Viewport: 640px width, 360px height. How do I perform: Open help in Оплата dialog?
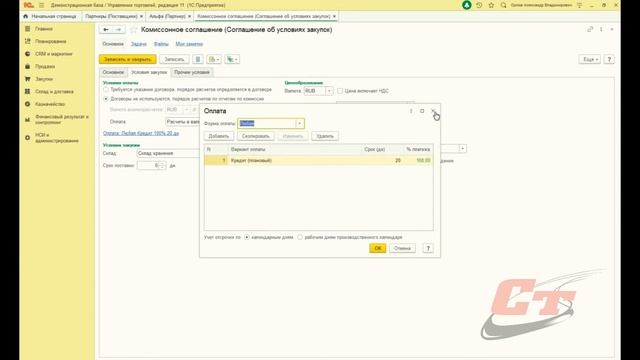428,248
